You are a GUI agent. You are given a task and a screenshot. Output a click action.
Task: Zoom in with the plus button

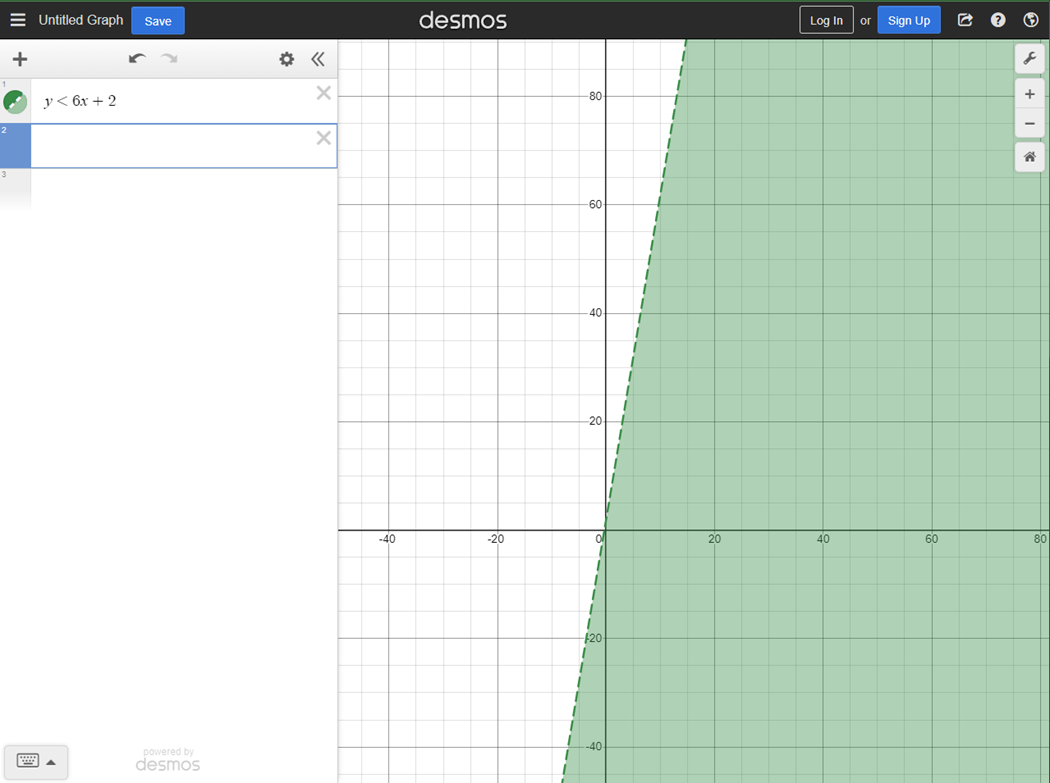pyautogui.click(x=1030, y=94)
